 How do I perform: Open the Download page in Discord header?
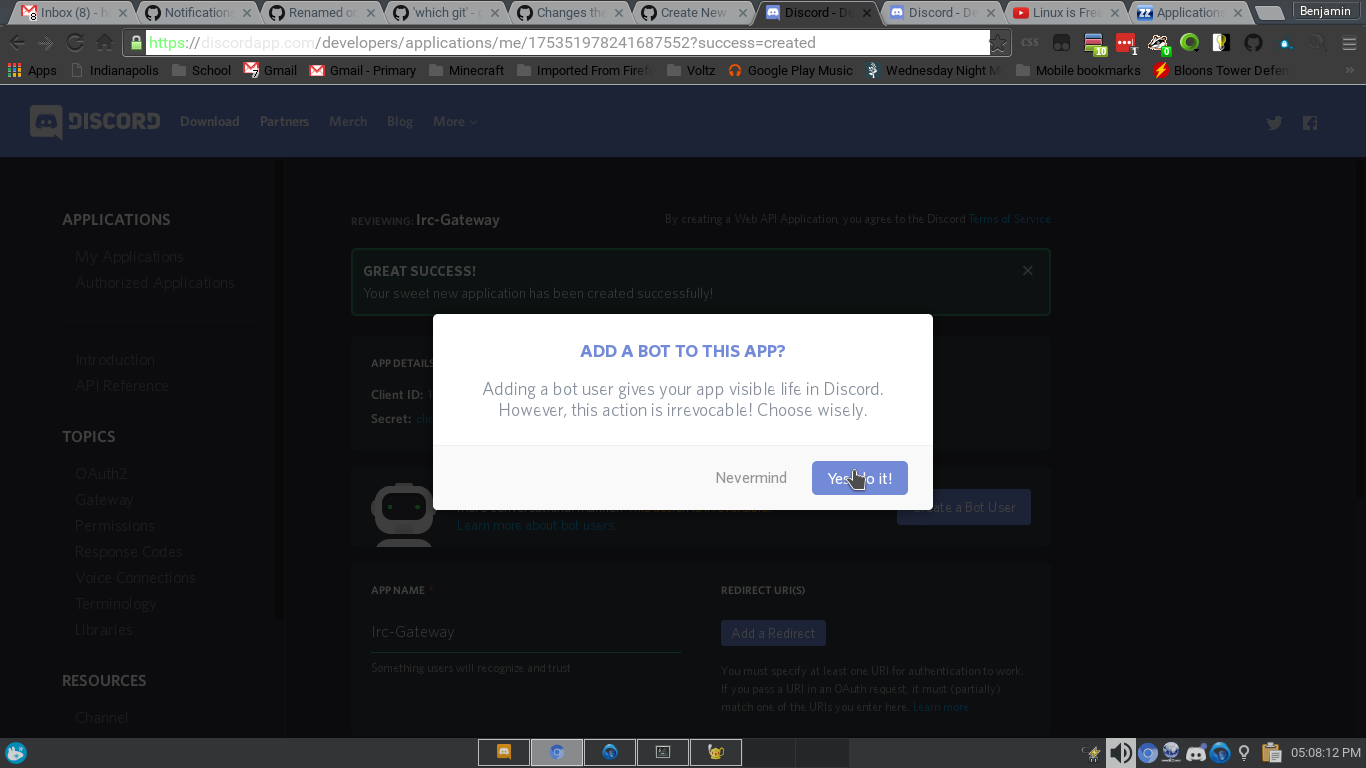pyautogui.click(x=209, y=122)
